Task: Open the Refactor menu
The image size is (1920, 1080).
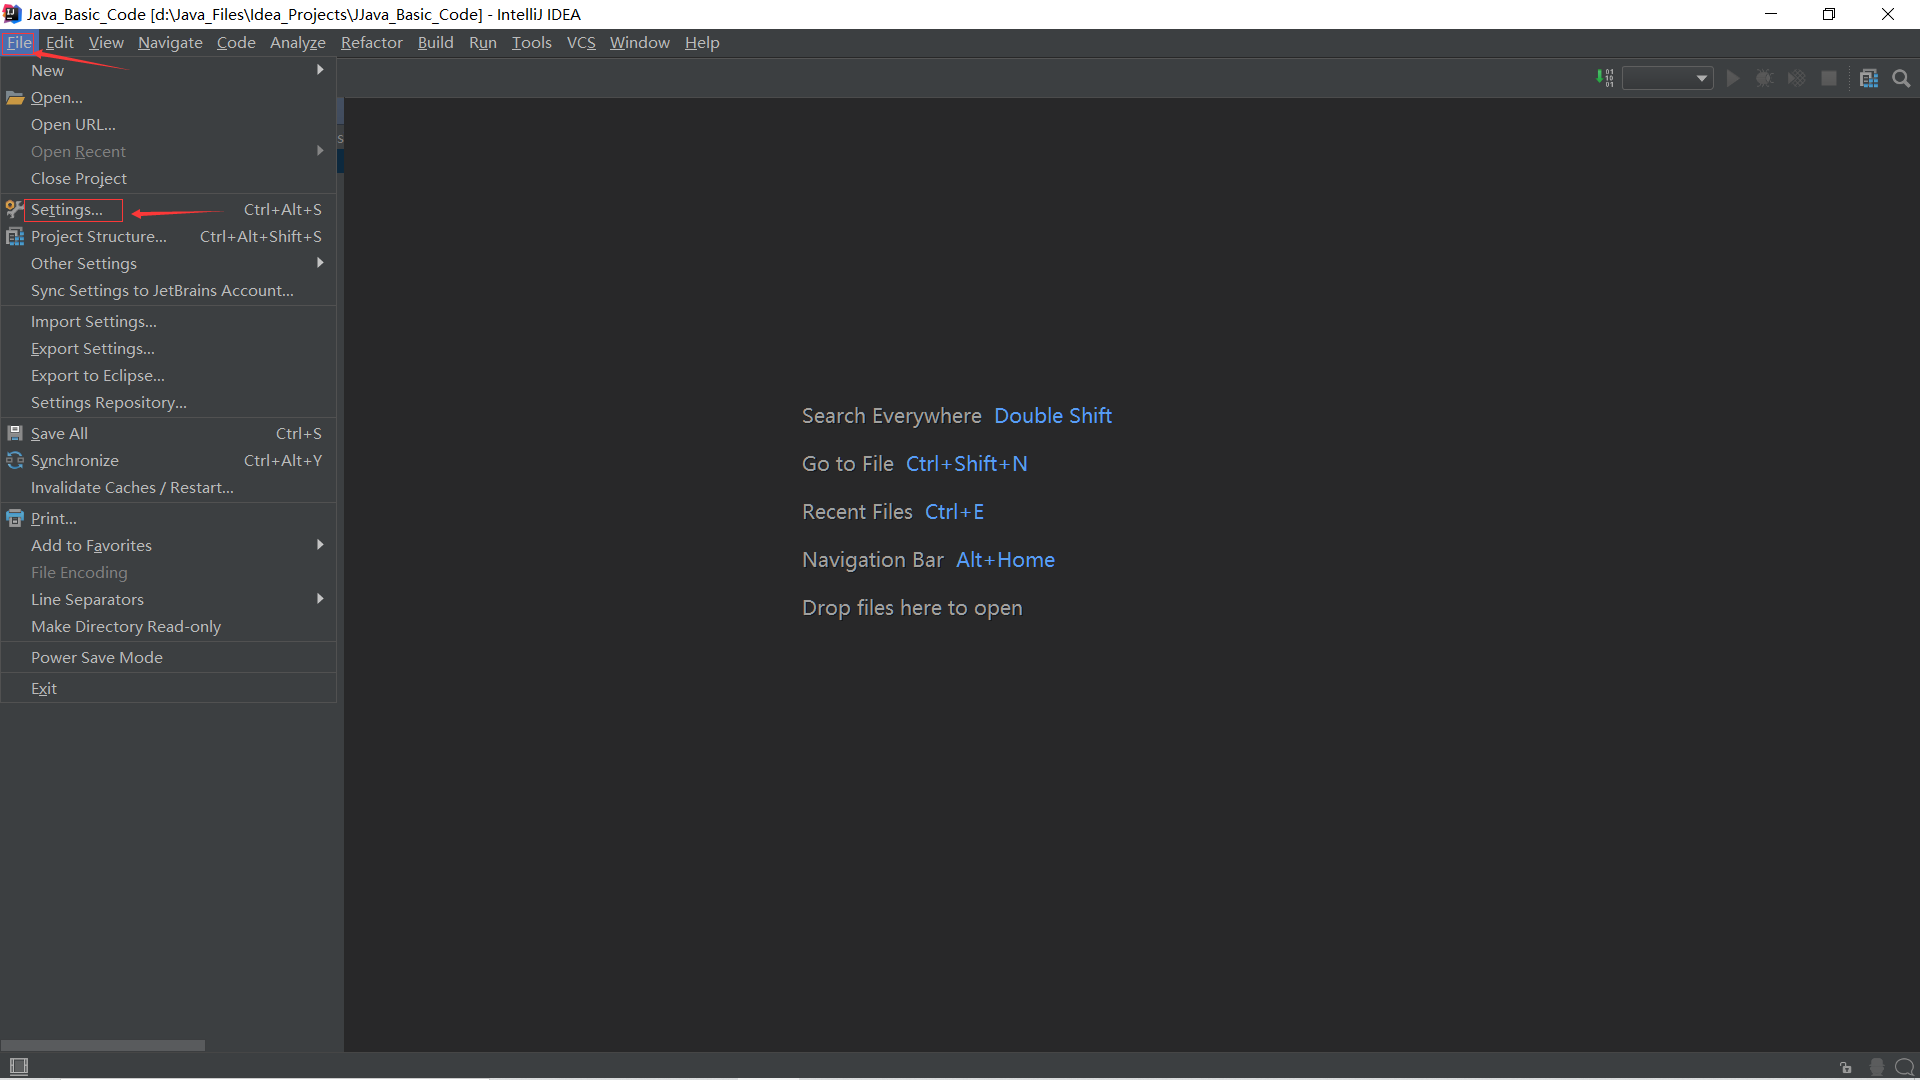Action: click(371, 42)
